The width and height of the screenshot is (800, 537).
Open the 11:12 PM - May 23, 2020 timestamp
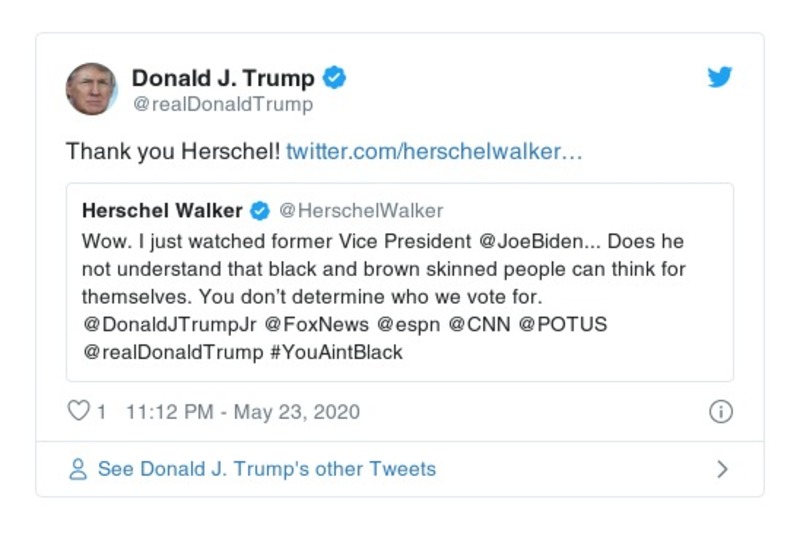point(243,412)
